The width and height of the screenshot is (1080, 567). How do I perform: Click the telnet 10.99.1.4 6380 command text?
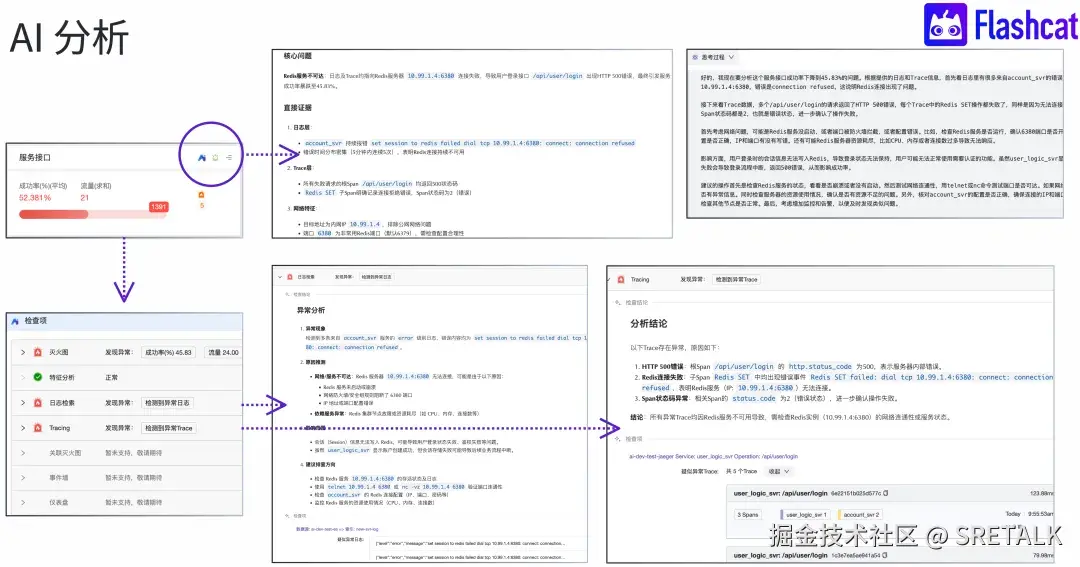(x=357, y=486)
